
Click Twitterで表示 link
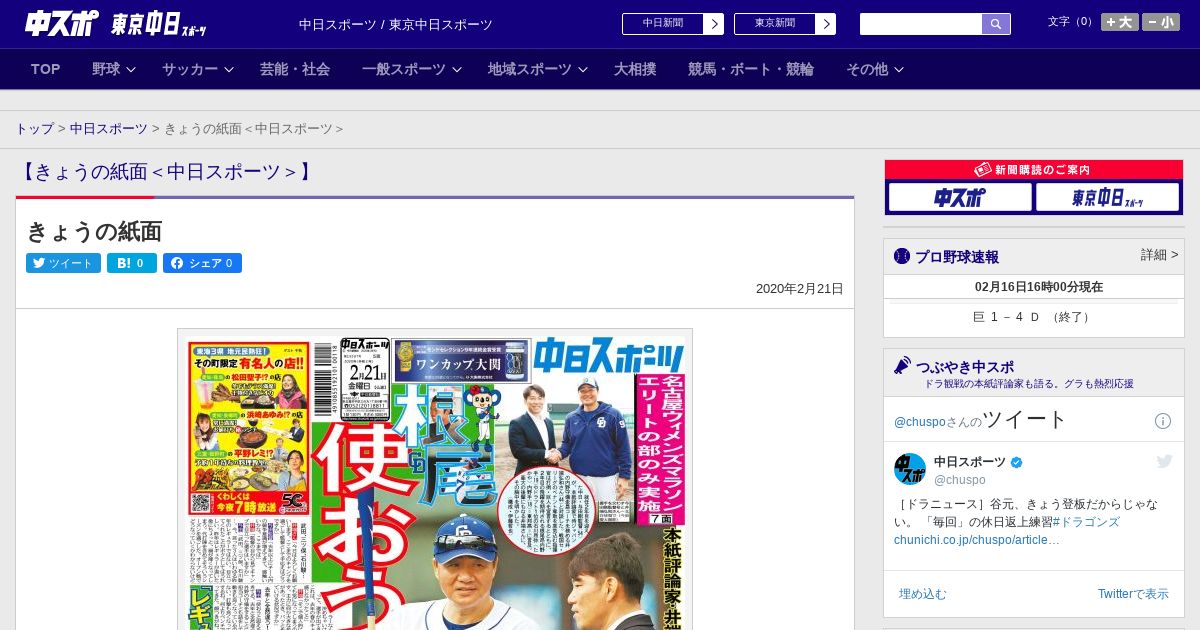tap(1133, 594)
